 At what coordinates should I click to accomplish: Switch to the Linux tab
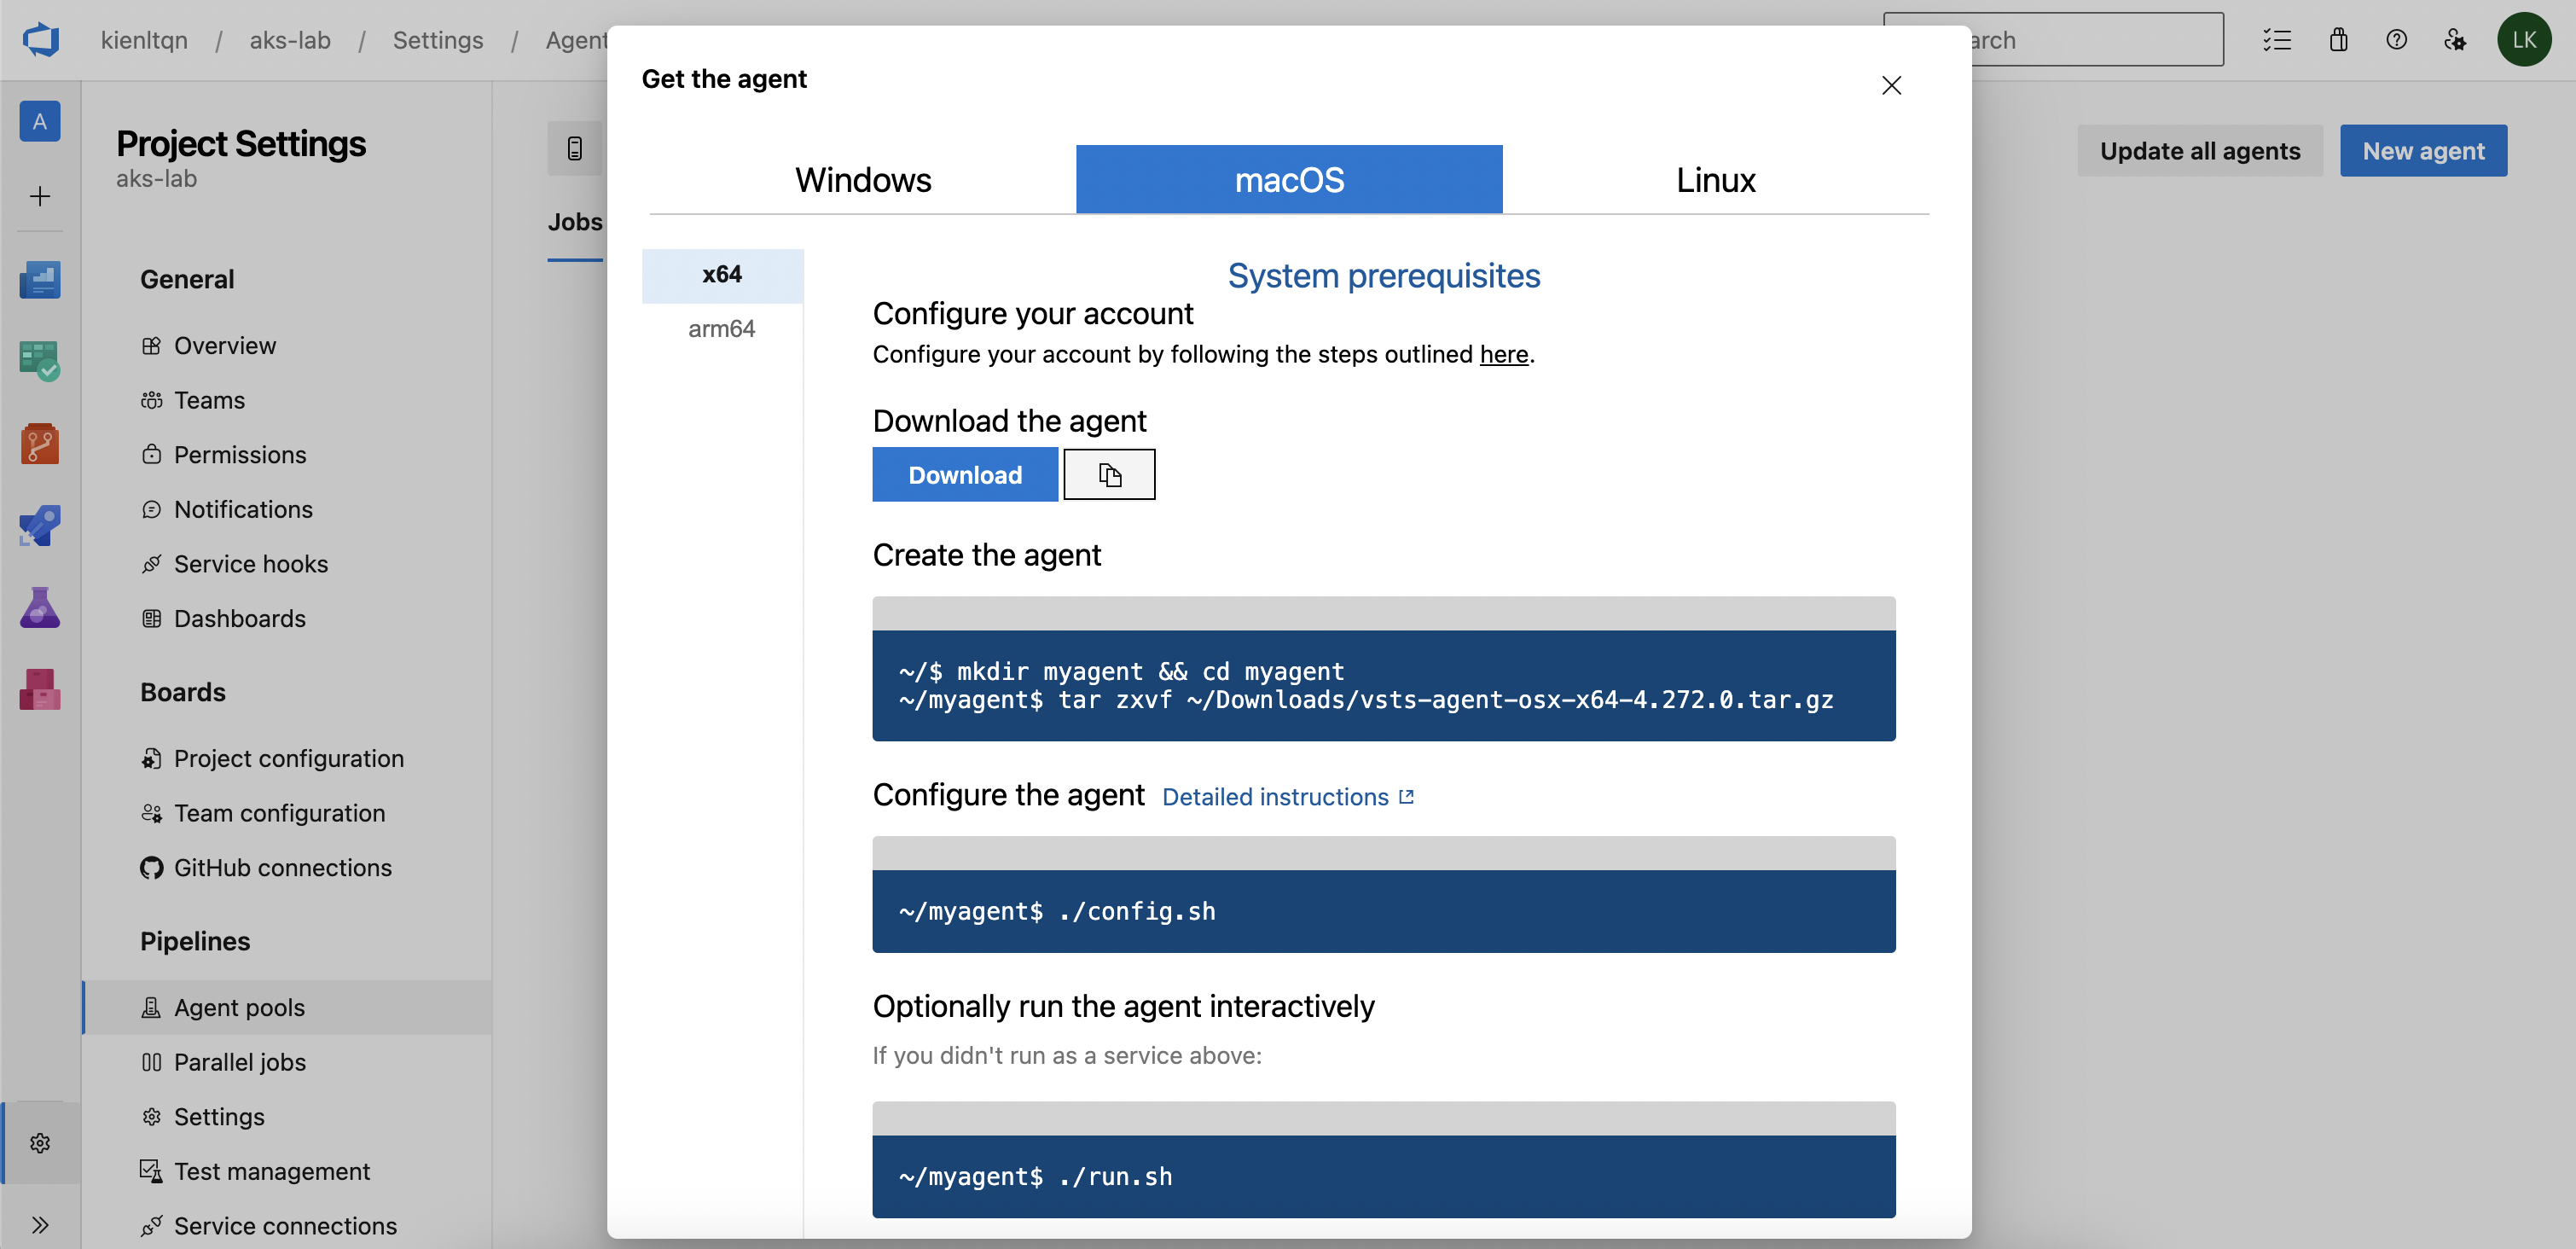point(1716,180)
